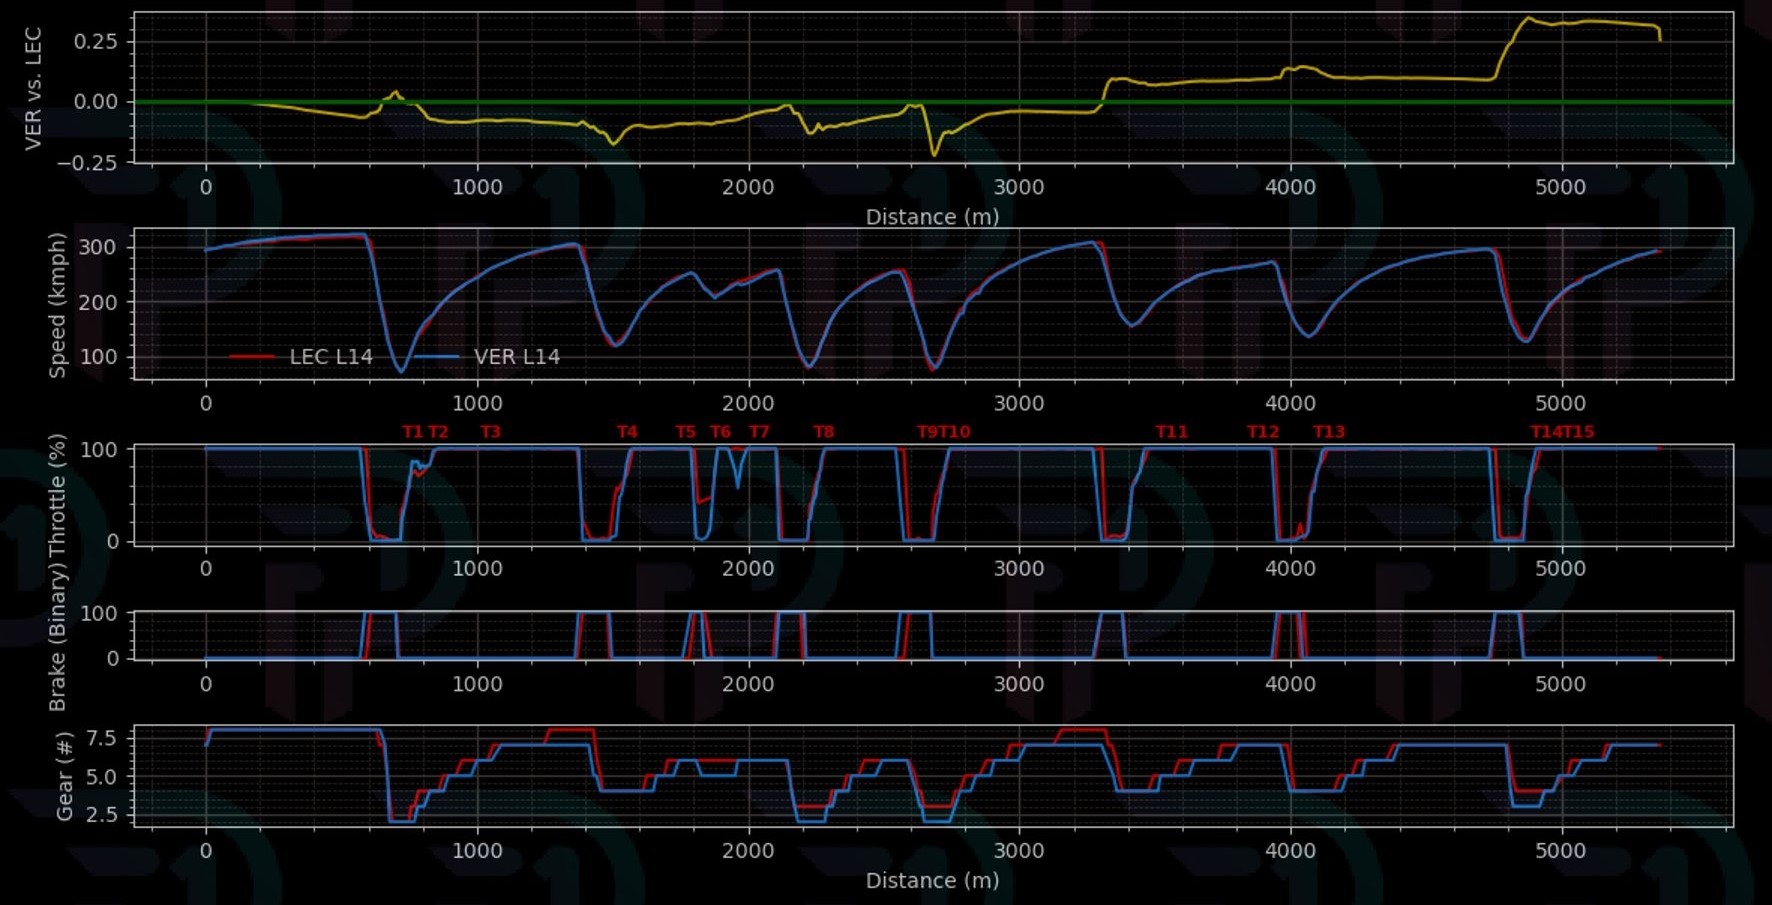Click the 300 speed axis tick label
Image resolution: width=1772 pixels, height=905 pixels.
click(97, 247)
